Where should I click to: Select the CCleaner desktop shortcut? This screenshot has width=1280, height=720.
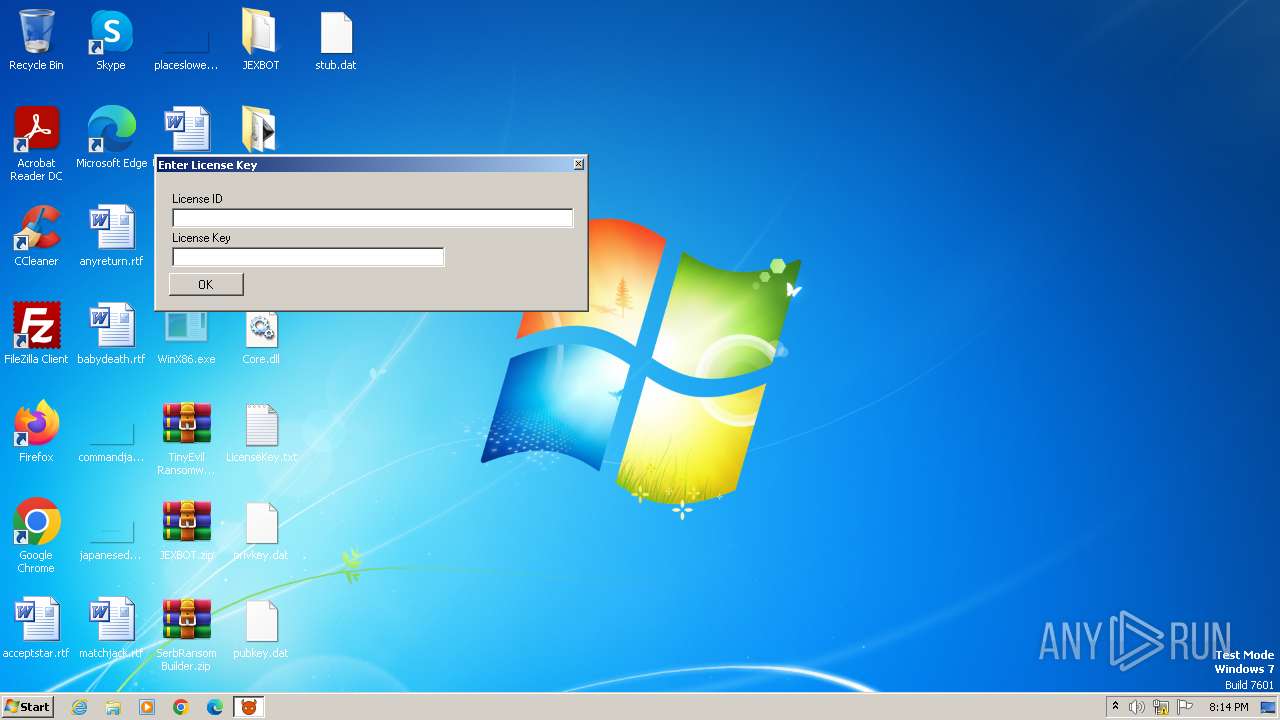(x=36, y=236)
